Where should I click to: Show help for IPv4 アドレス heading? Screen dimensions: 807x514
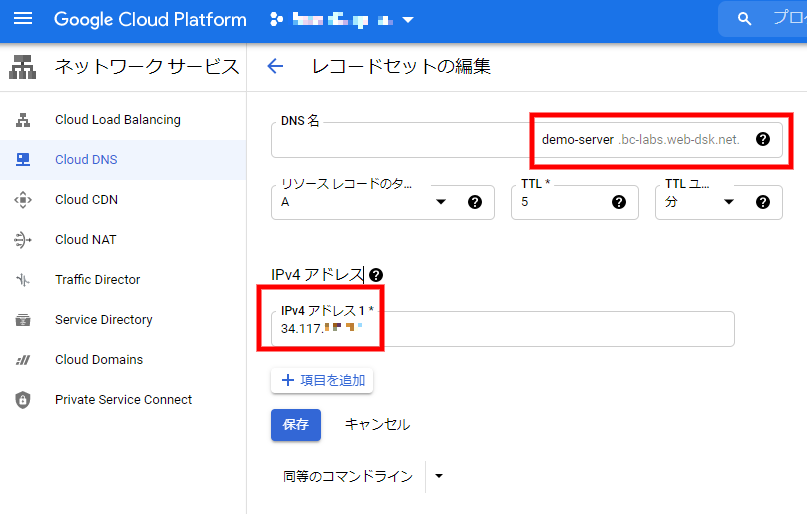tap(376, 275)
